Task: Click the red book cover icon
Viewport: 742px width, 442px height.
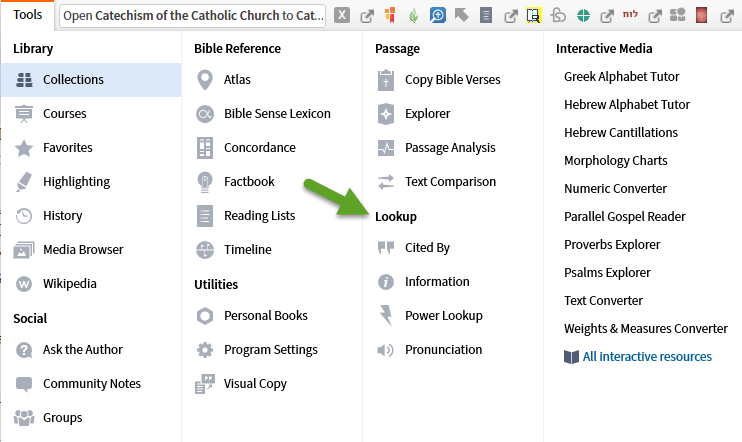Action: (x=701, y=16)
